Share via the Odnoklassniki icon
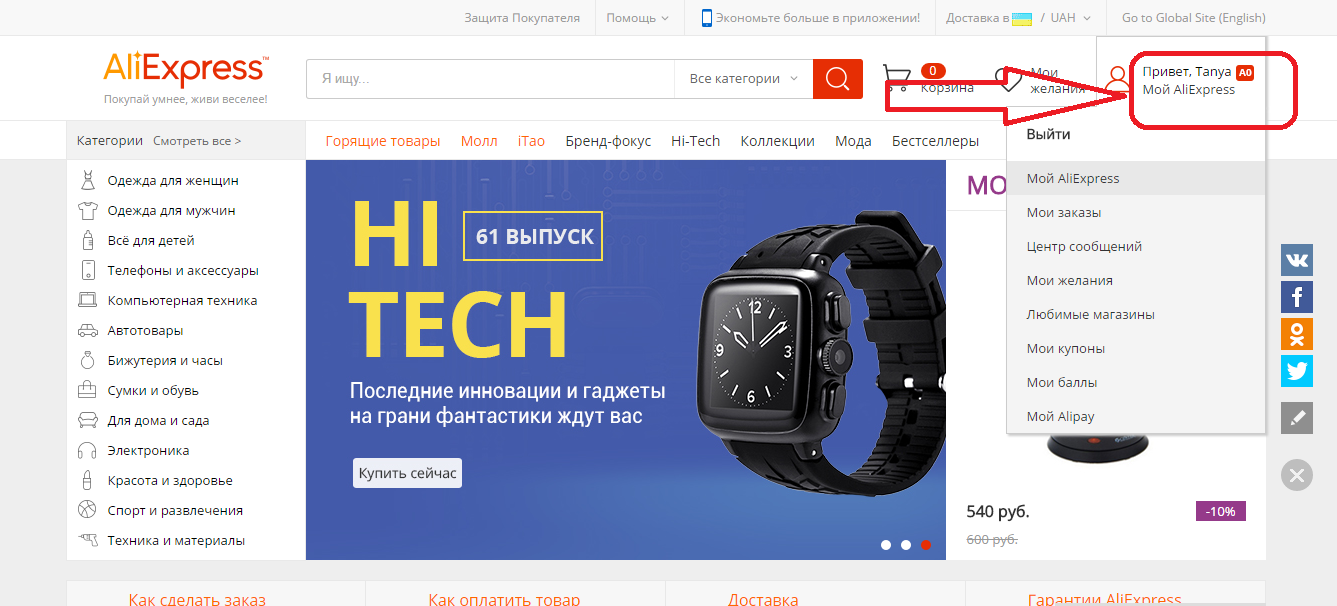The height and width of the screenshot is (606, 1337). [x=1297, y=334]
